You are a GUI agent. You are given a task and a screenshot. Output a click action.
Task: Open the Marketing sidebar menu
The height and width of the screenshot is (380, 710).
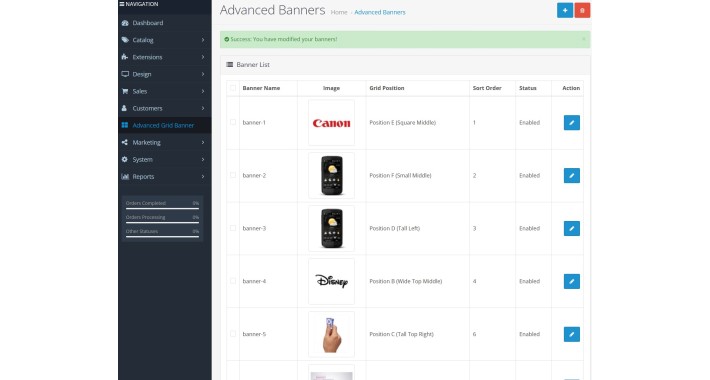pyautogui.click(x=164, y=142)
